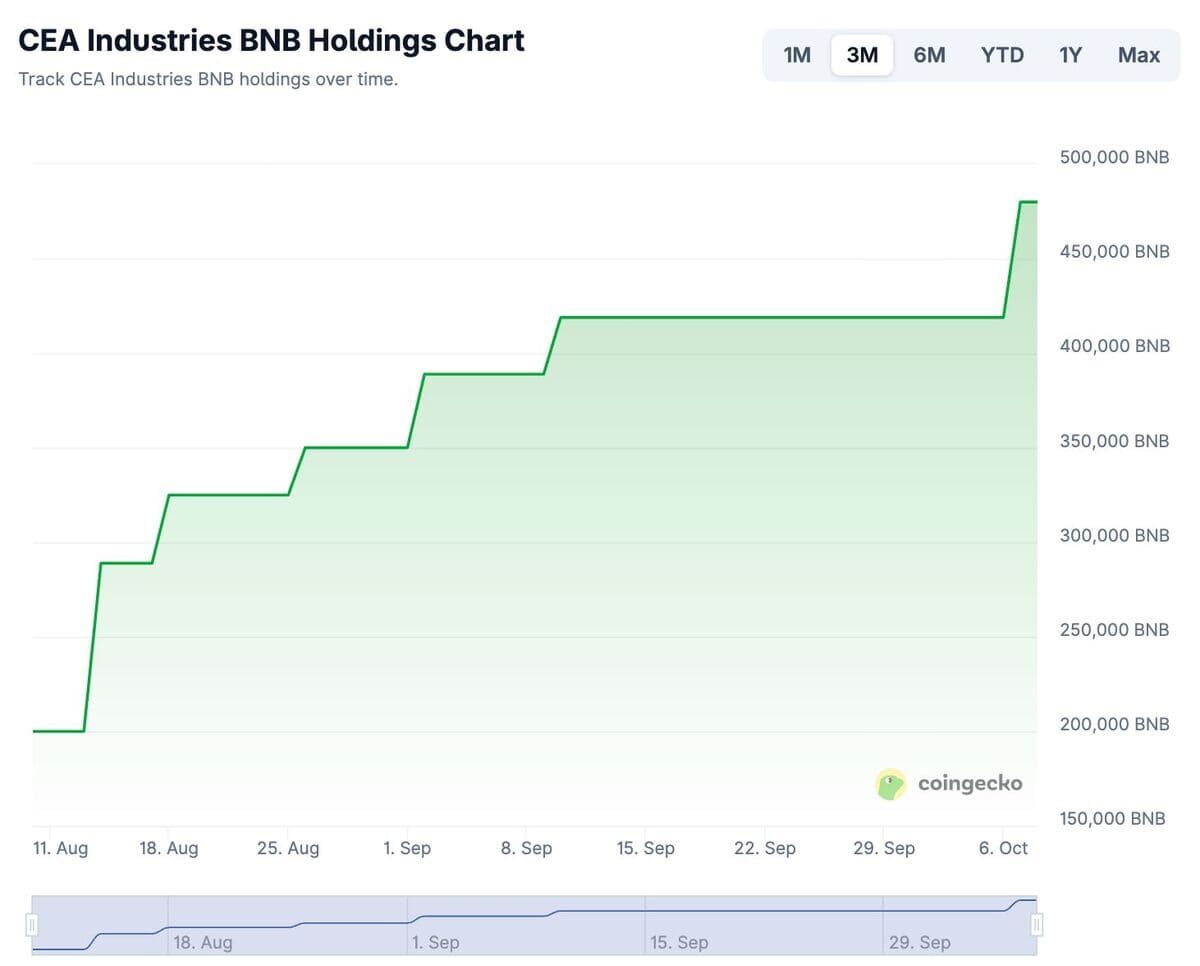Choose the 6M range button
The height and width of the screenshot is (966, 1200).
click(x=929, y=55)
